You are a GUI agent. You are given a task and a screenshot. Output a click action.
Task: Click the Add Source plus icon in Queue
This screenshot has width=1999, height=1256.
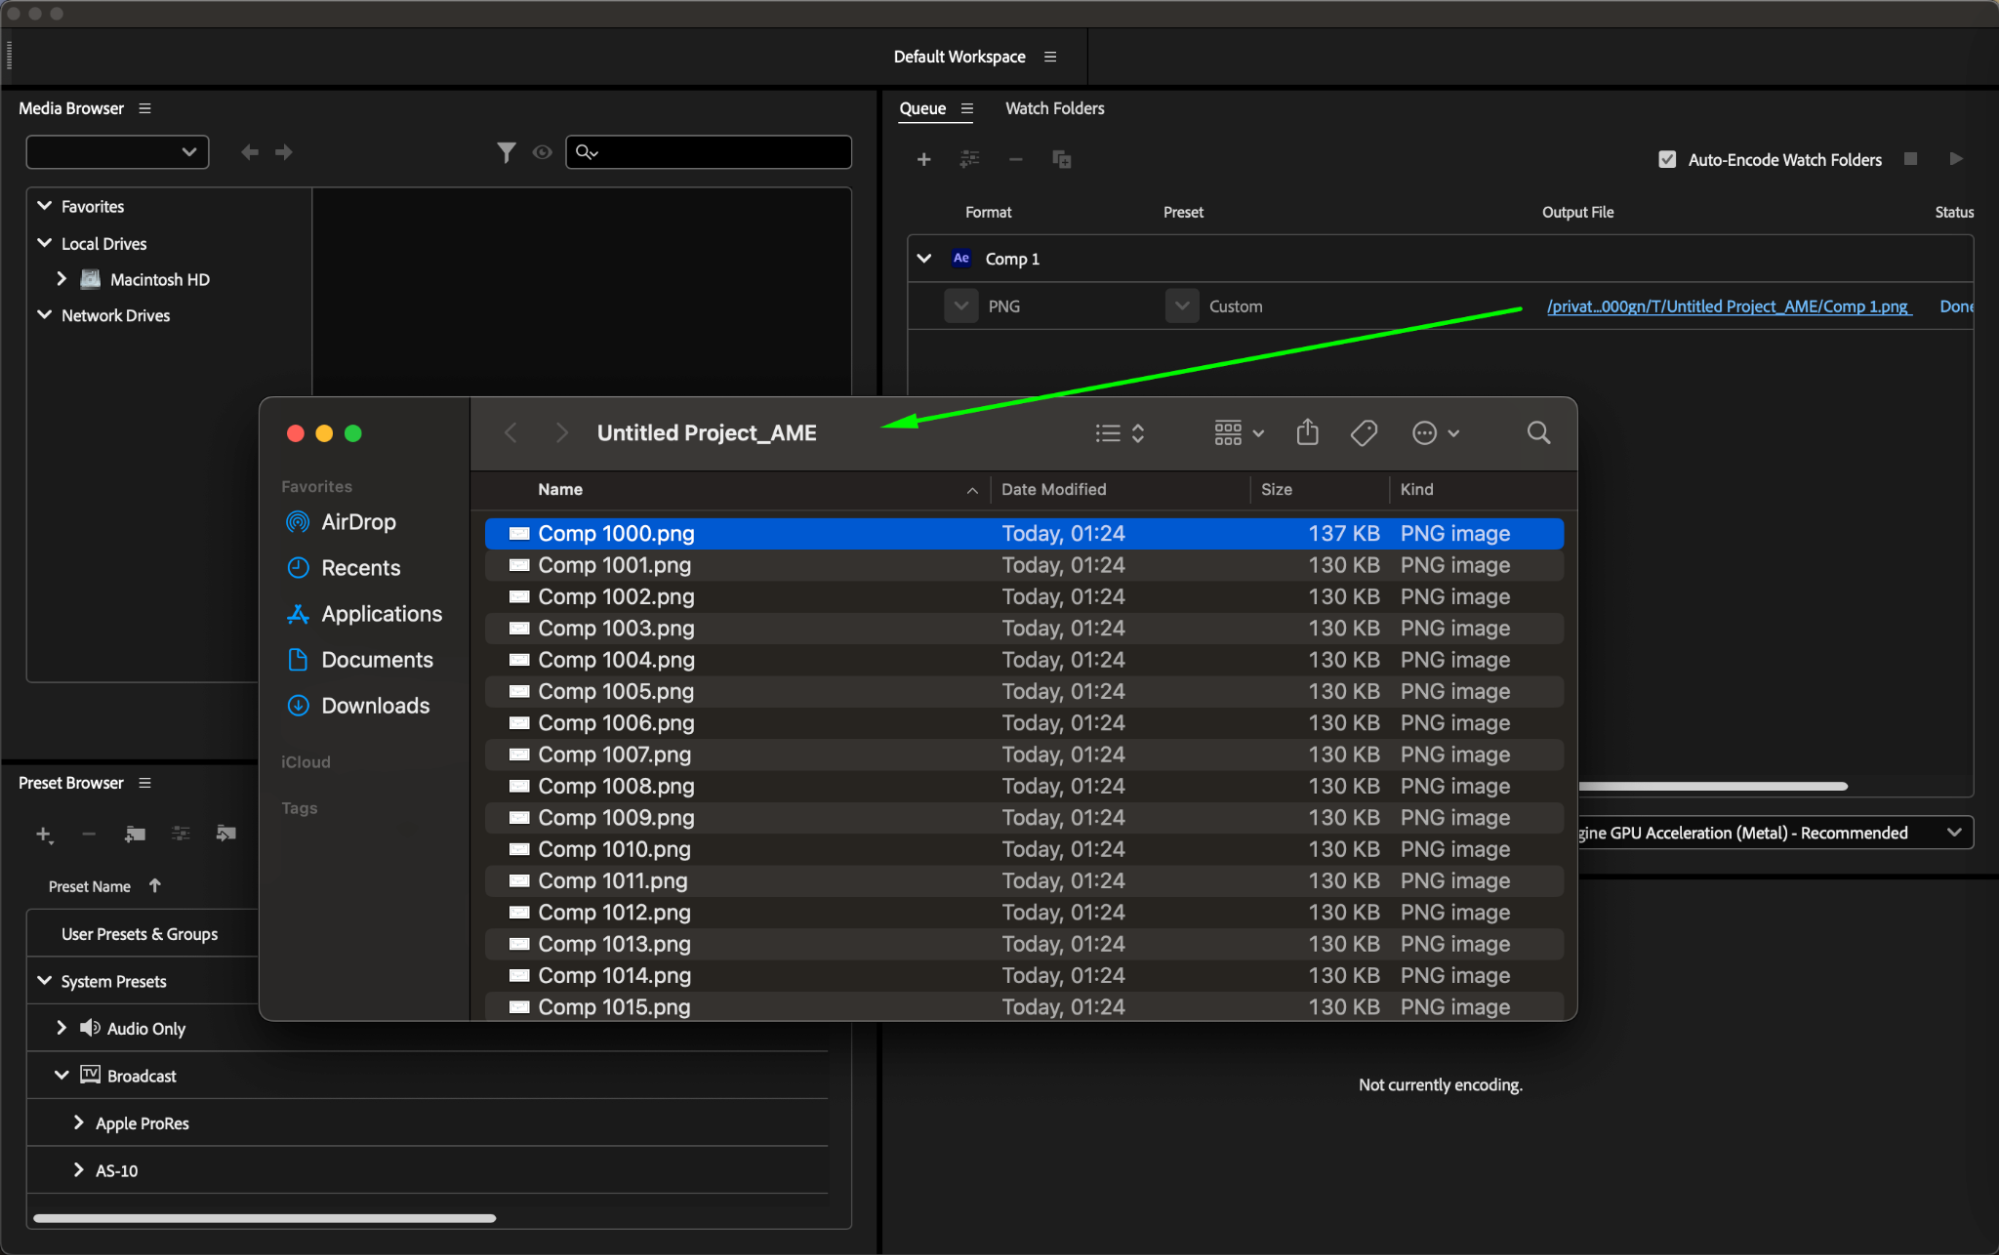923,160
